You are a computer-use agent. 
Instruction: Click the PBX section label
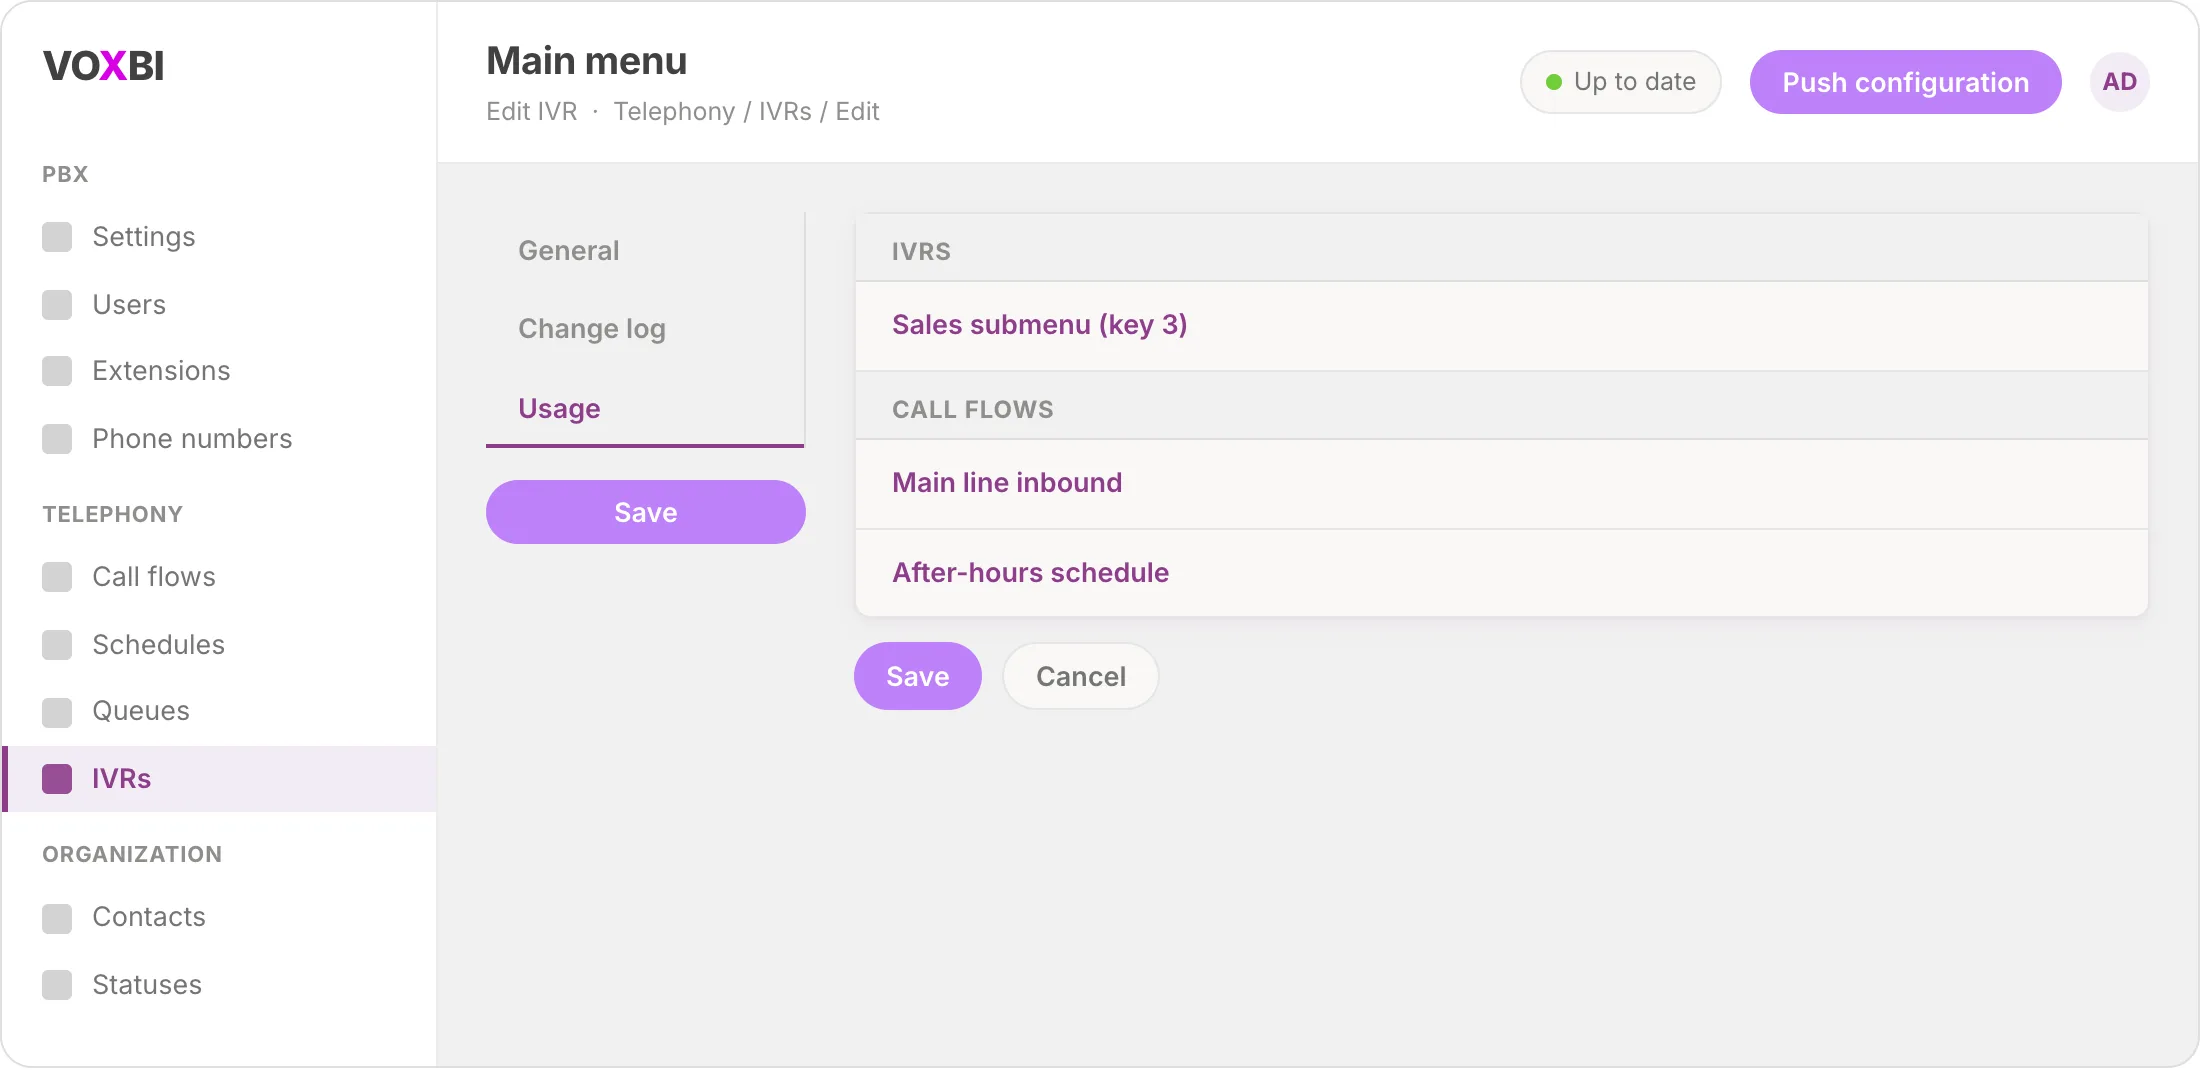point(65,174)
